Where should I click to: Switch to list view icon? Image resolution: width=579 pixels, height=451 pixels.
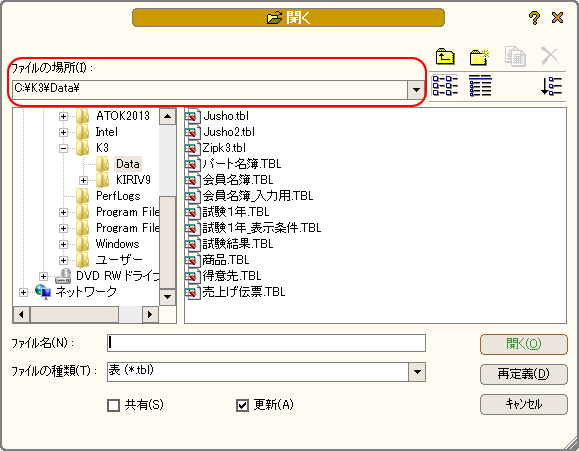tap(445, 85)
